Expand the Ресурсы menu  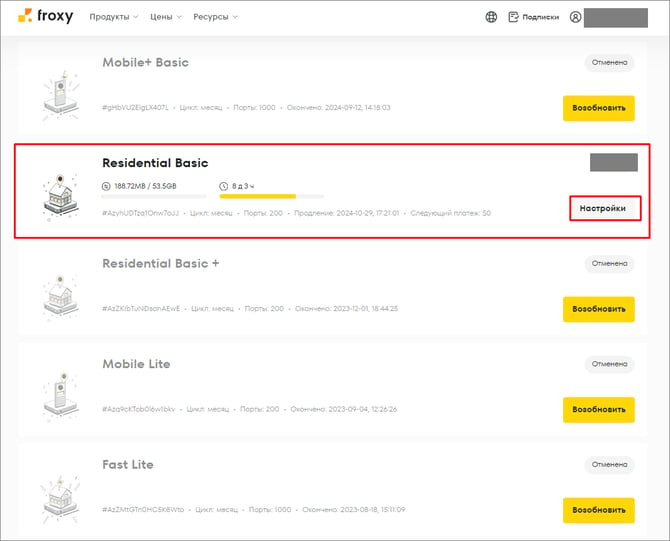coord(215,17)
